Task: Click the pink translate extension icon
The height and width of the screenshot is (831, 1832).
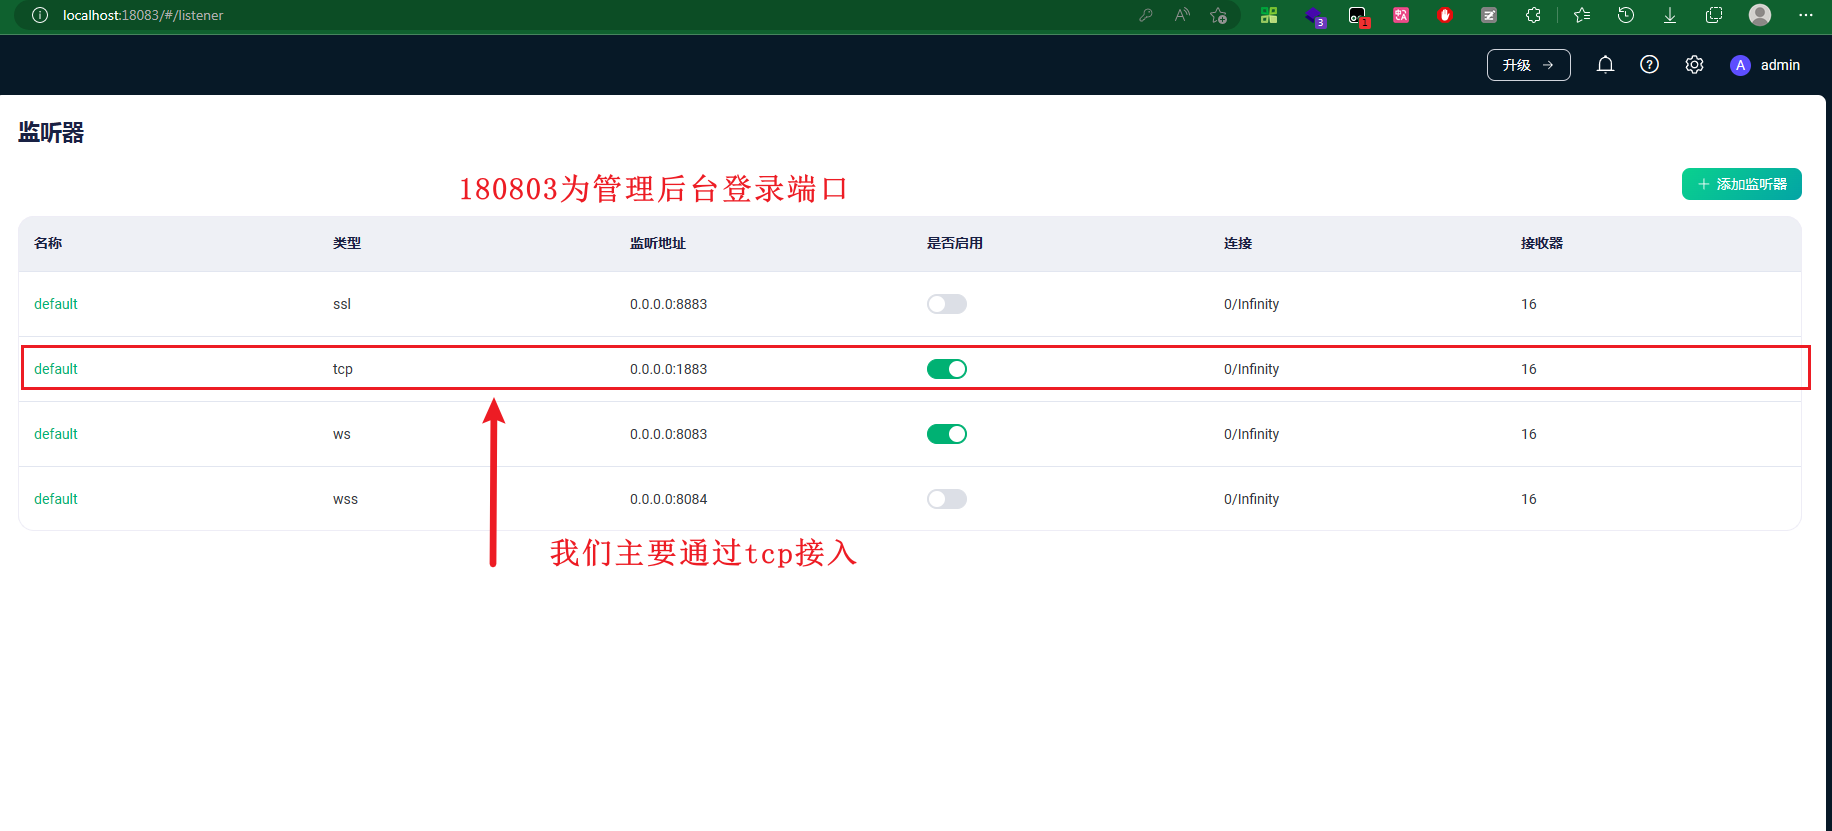Action: 1401,15
